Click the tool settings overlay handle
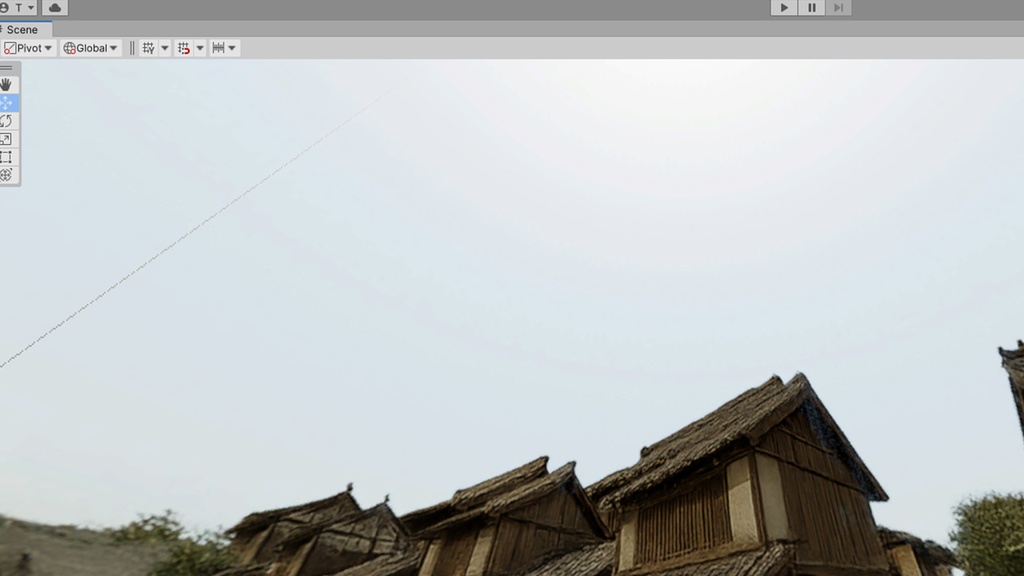This screenshot has width=1024, height=576. click(132, 48)
